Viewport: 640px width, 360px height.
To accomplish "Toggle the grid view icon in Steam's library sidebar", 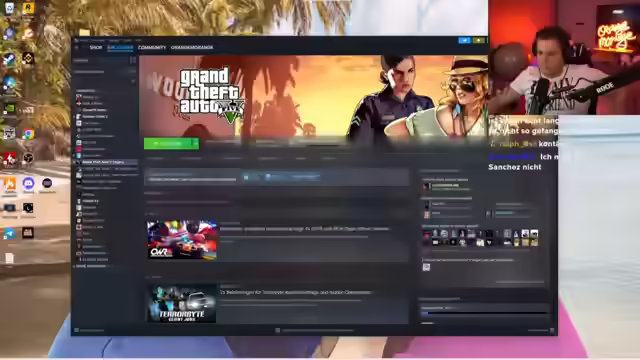I will pyautogui.click(x=133, y=60).
